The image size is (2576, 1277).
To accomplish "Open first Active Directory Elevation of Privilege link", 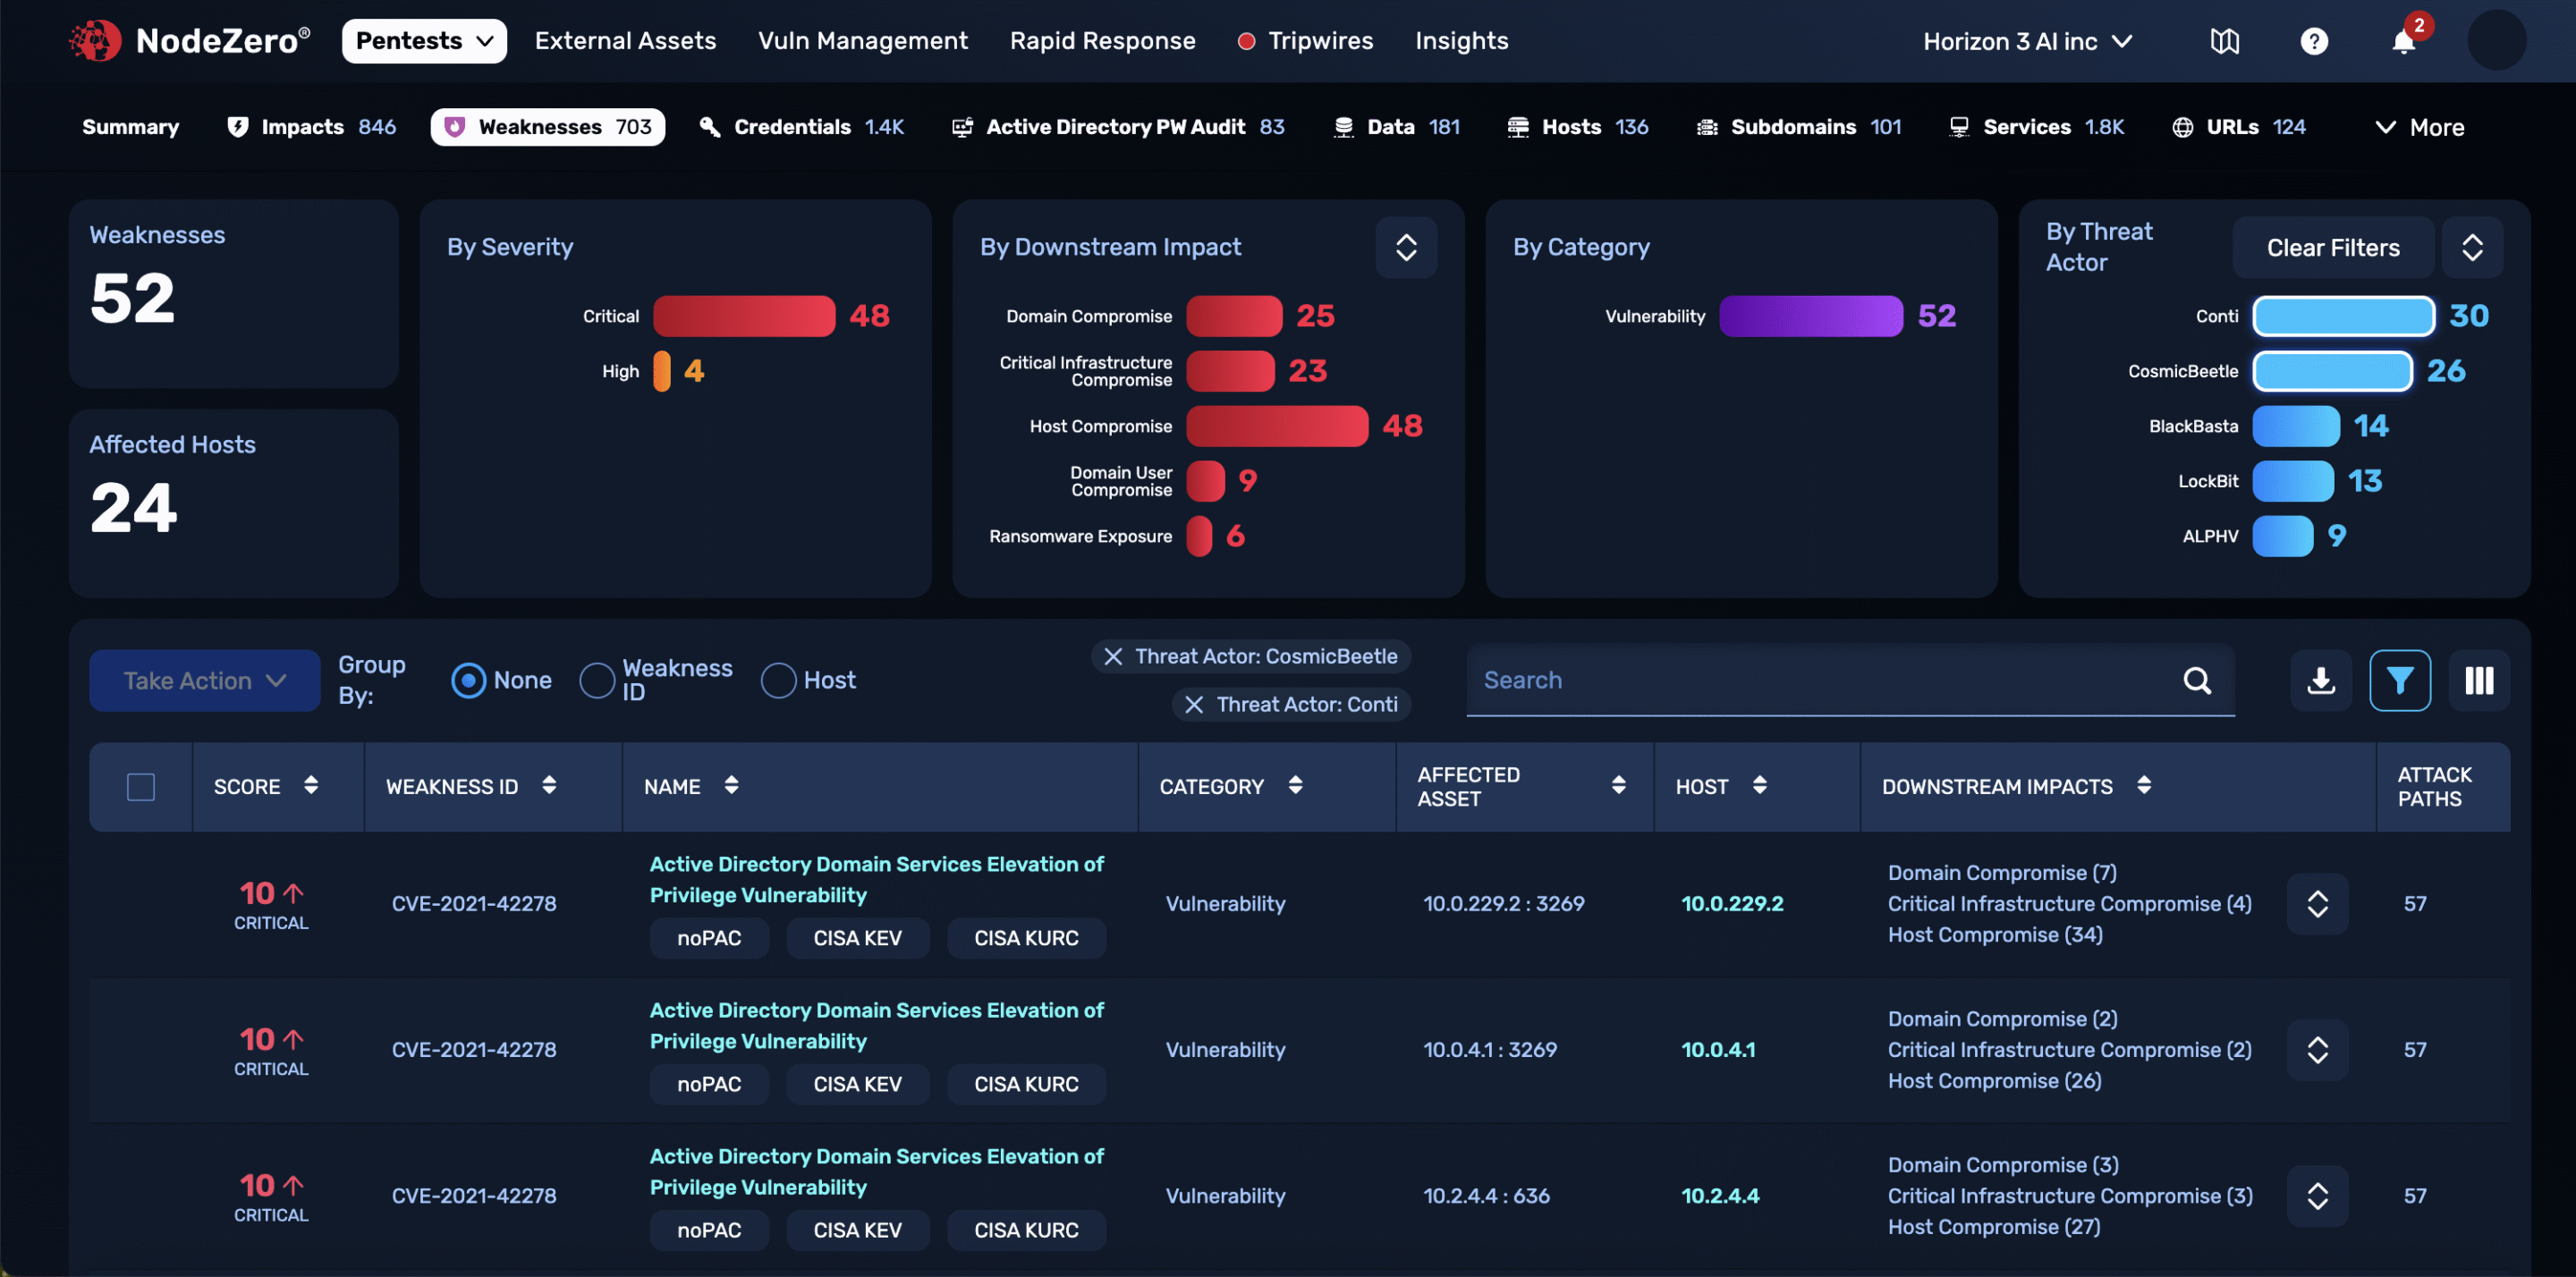I will click(x=876, y=879).
